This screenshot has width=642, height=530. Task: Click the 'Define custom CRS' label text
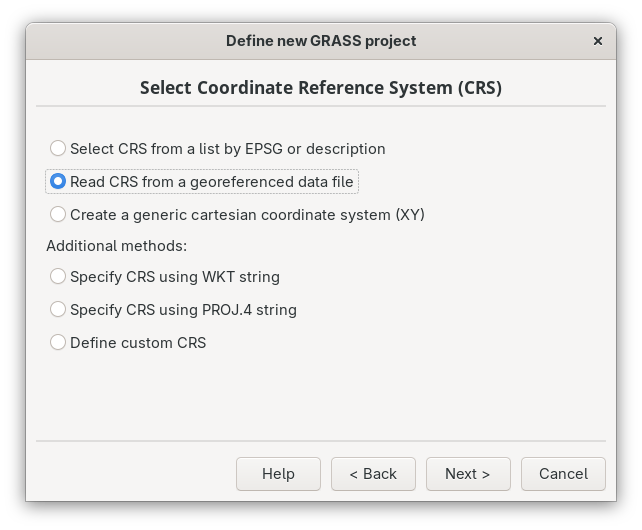point(137,342)
